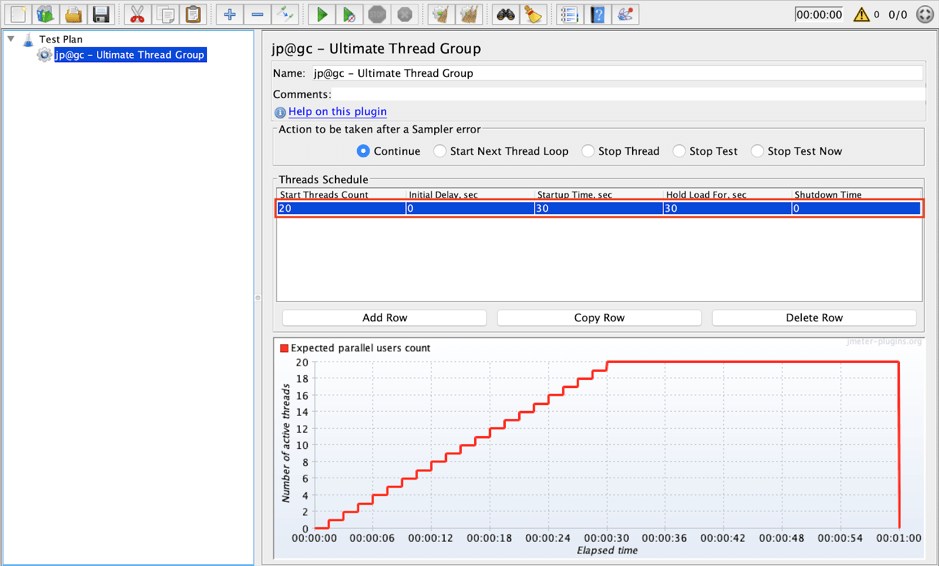Click the Start Threads Count cell 20
This screenshot has width=939, height=566.
(x=341, y=208)
